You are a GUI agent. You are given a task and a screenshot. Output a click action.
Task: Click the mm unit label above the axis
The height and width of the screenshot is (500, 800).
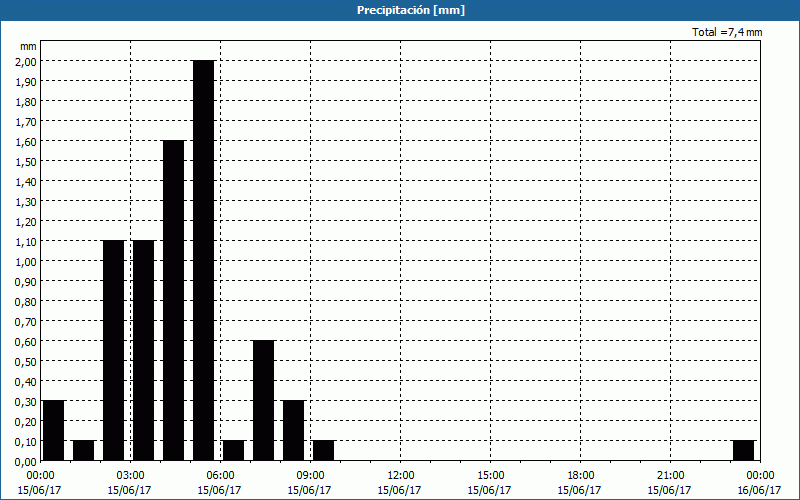pyautogui.click(x=28, y=46)
